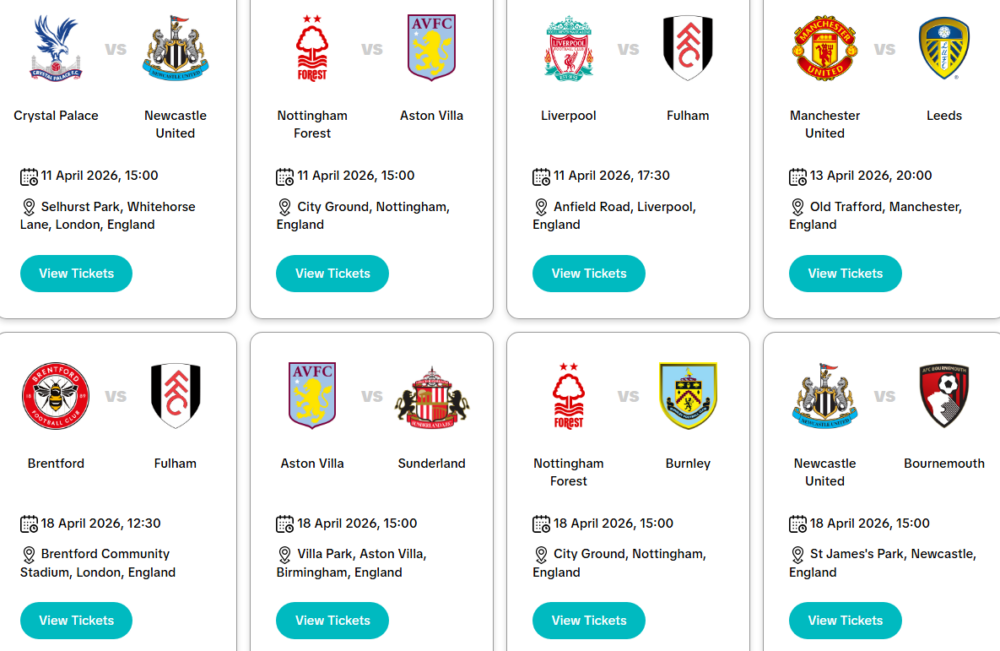1000x651 pixels.
Task: Click the location pin for Selhurst Park
Action: [x=29, y=207]
